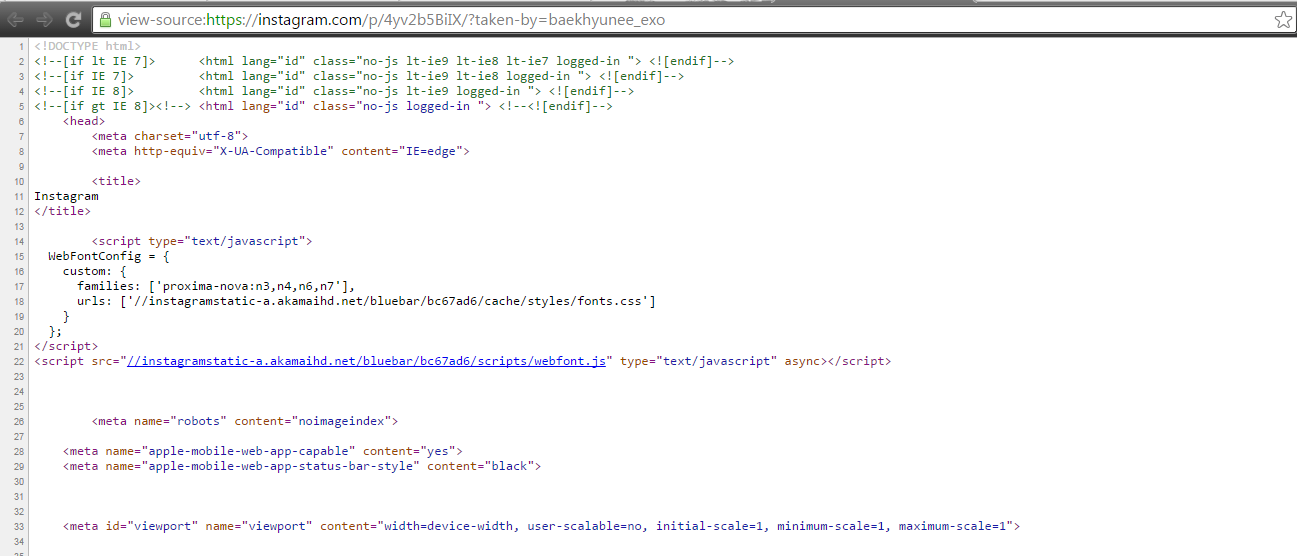This screenshot has height=556, width=1301.
Task: Click line number 22 in the gutter
Action: coord(21,361)
